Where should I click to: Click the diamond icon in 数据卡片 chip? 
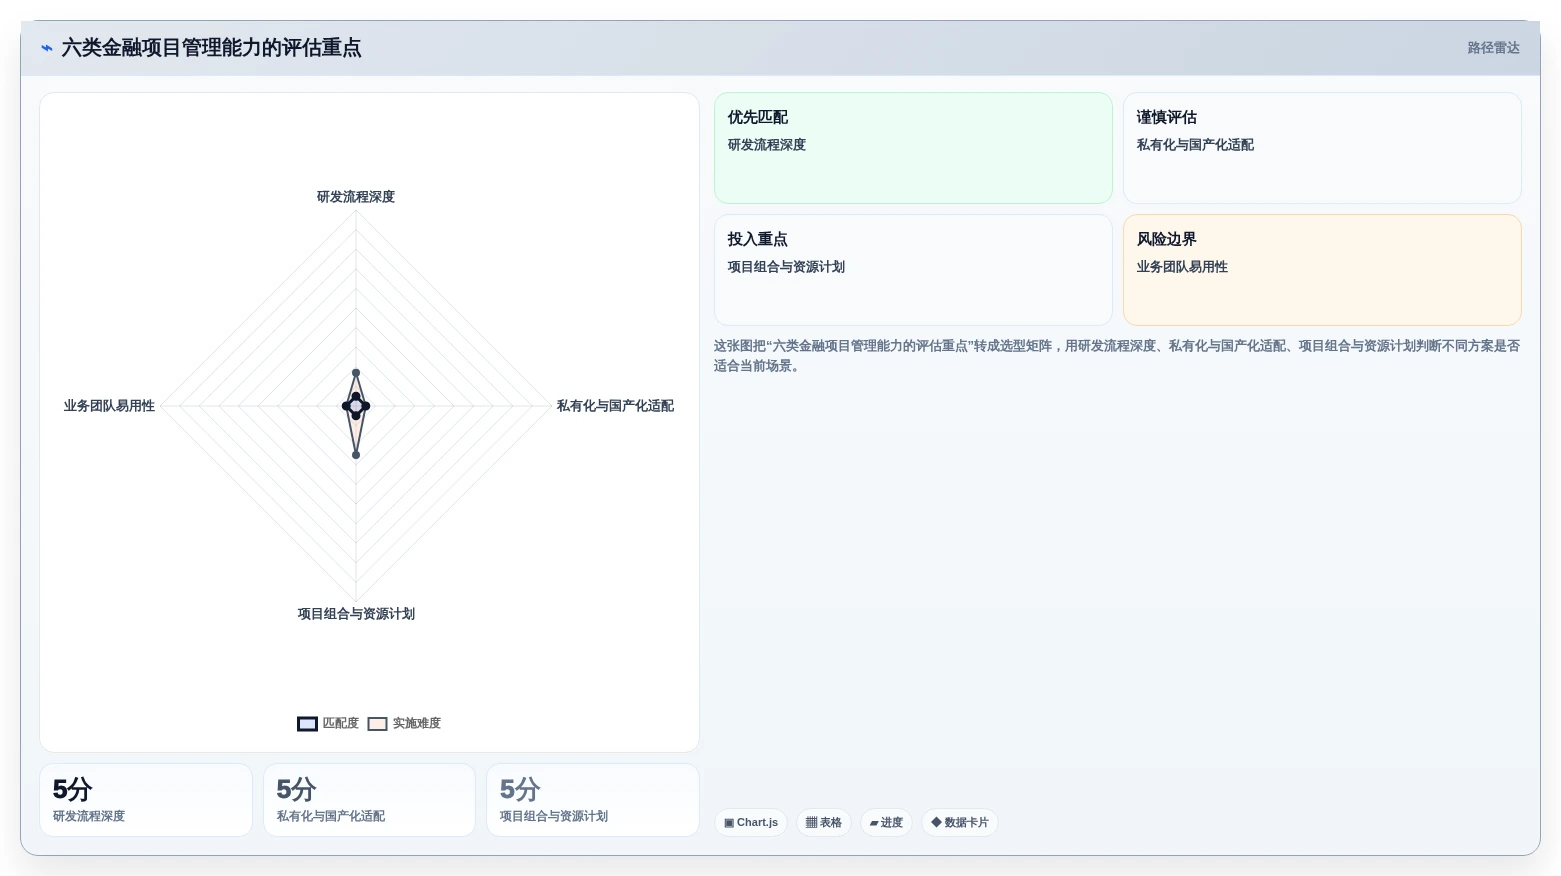[x=936, y=823]
